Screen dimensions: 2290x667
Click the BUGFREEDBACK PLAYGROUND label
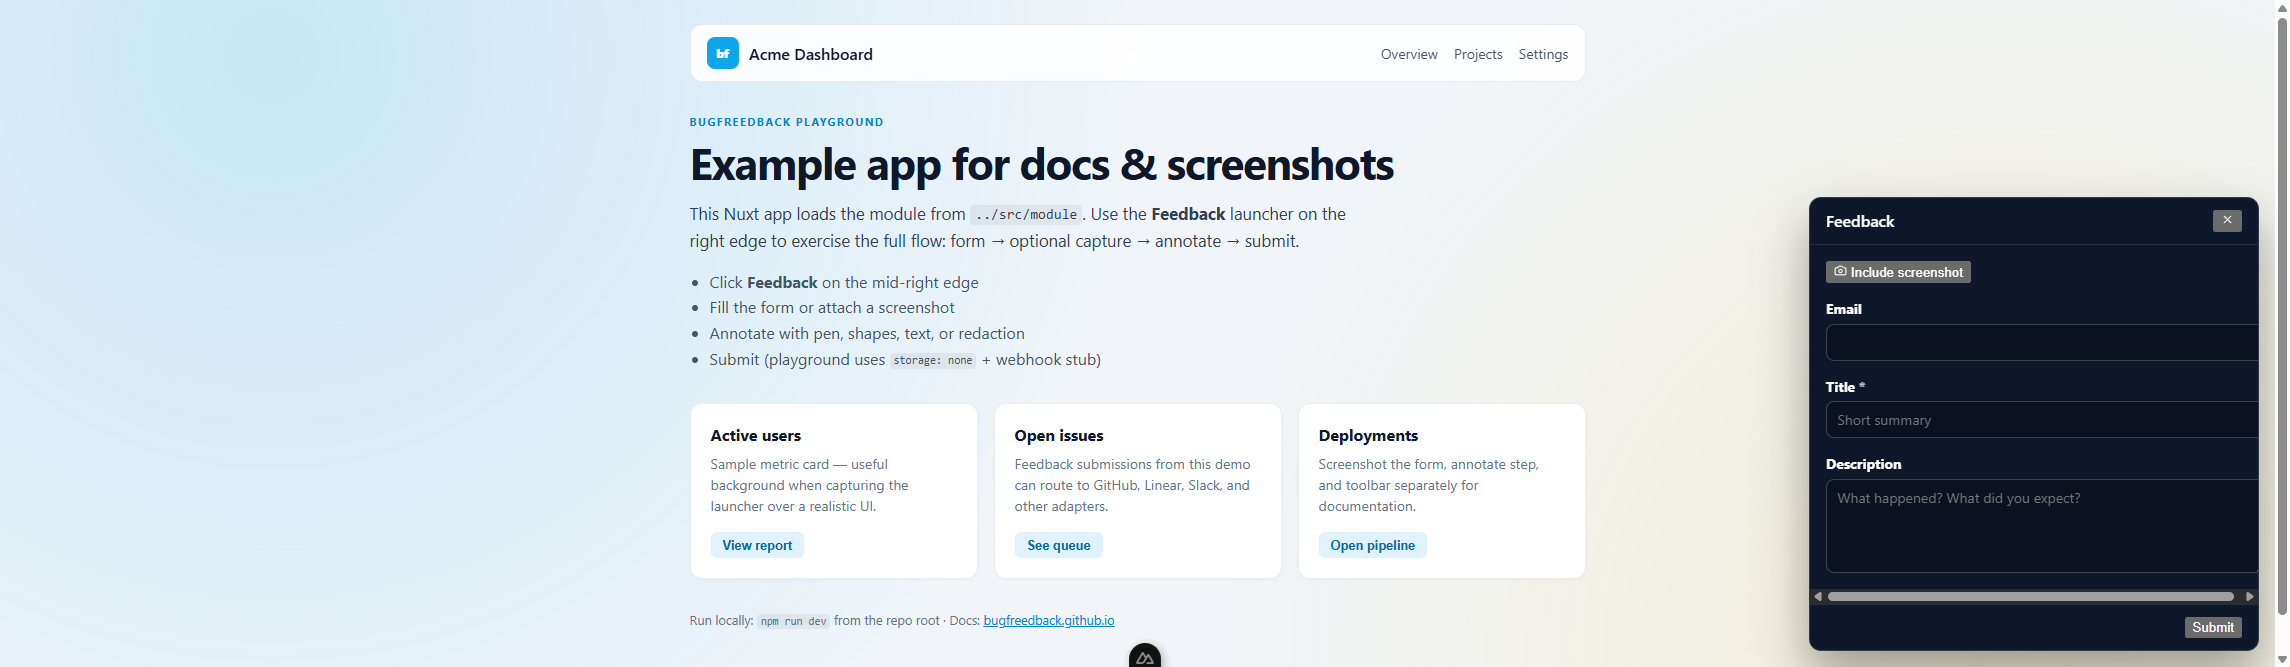pos(786,122)
